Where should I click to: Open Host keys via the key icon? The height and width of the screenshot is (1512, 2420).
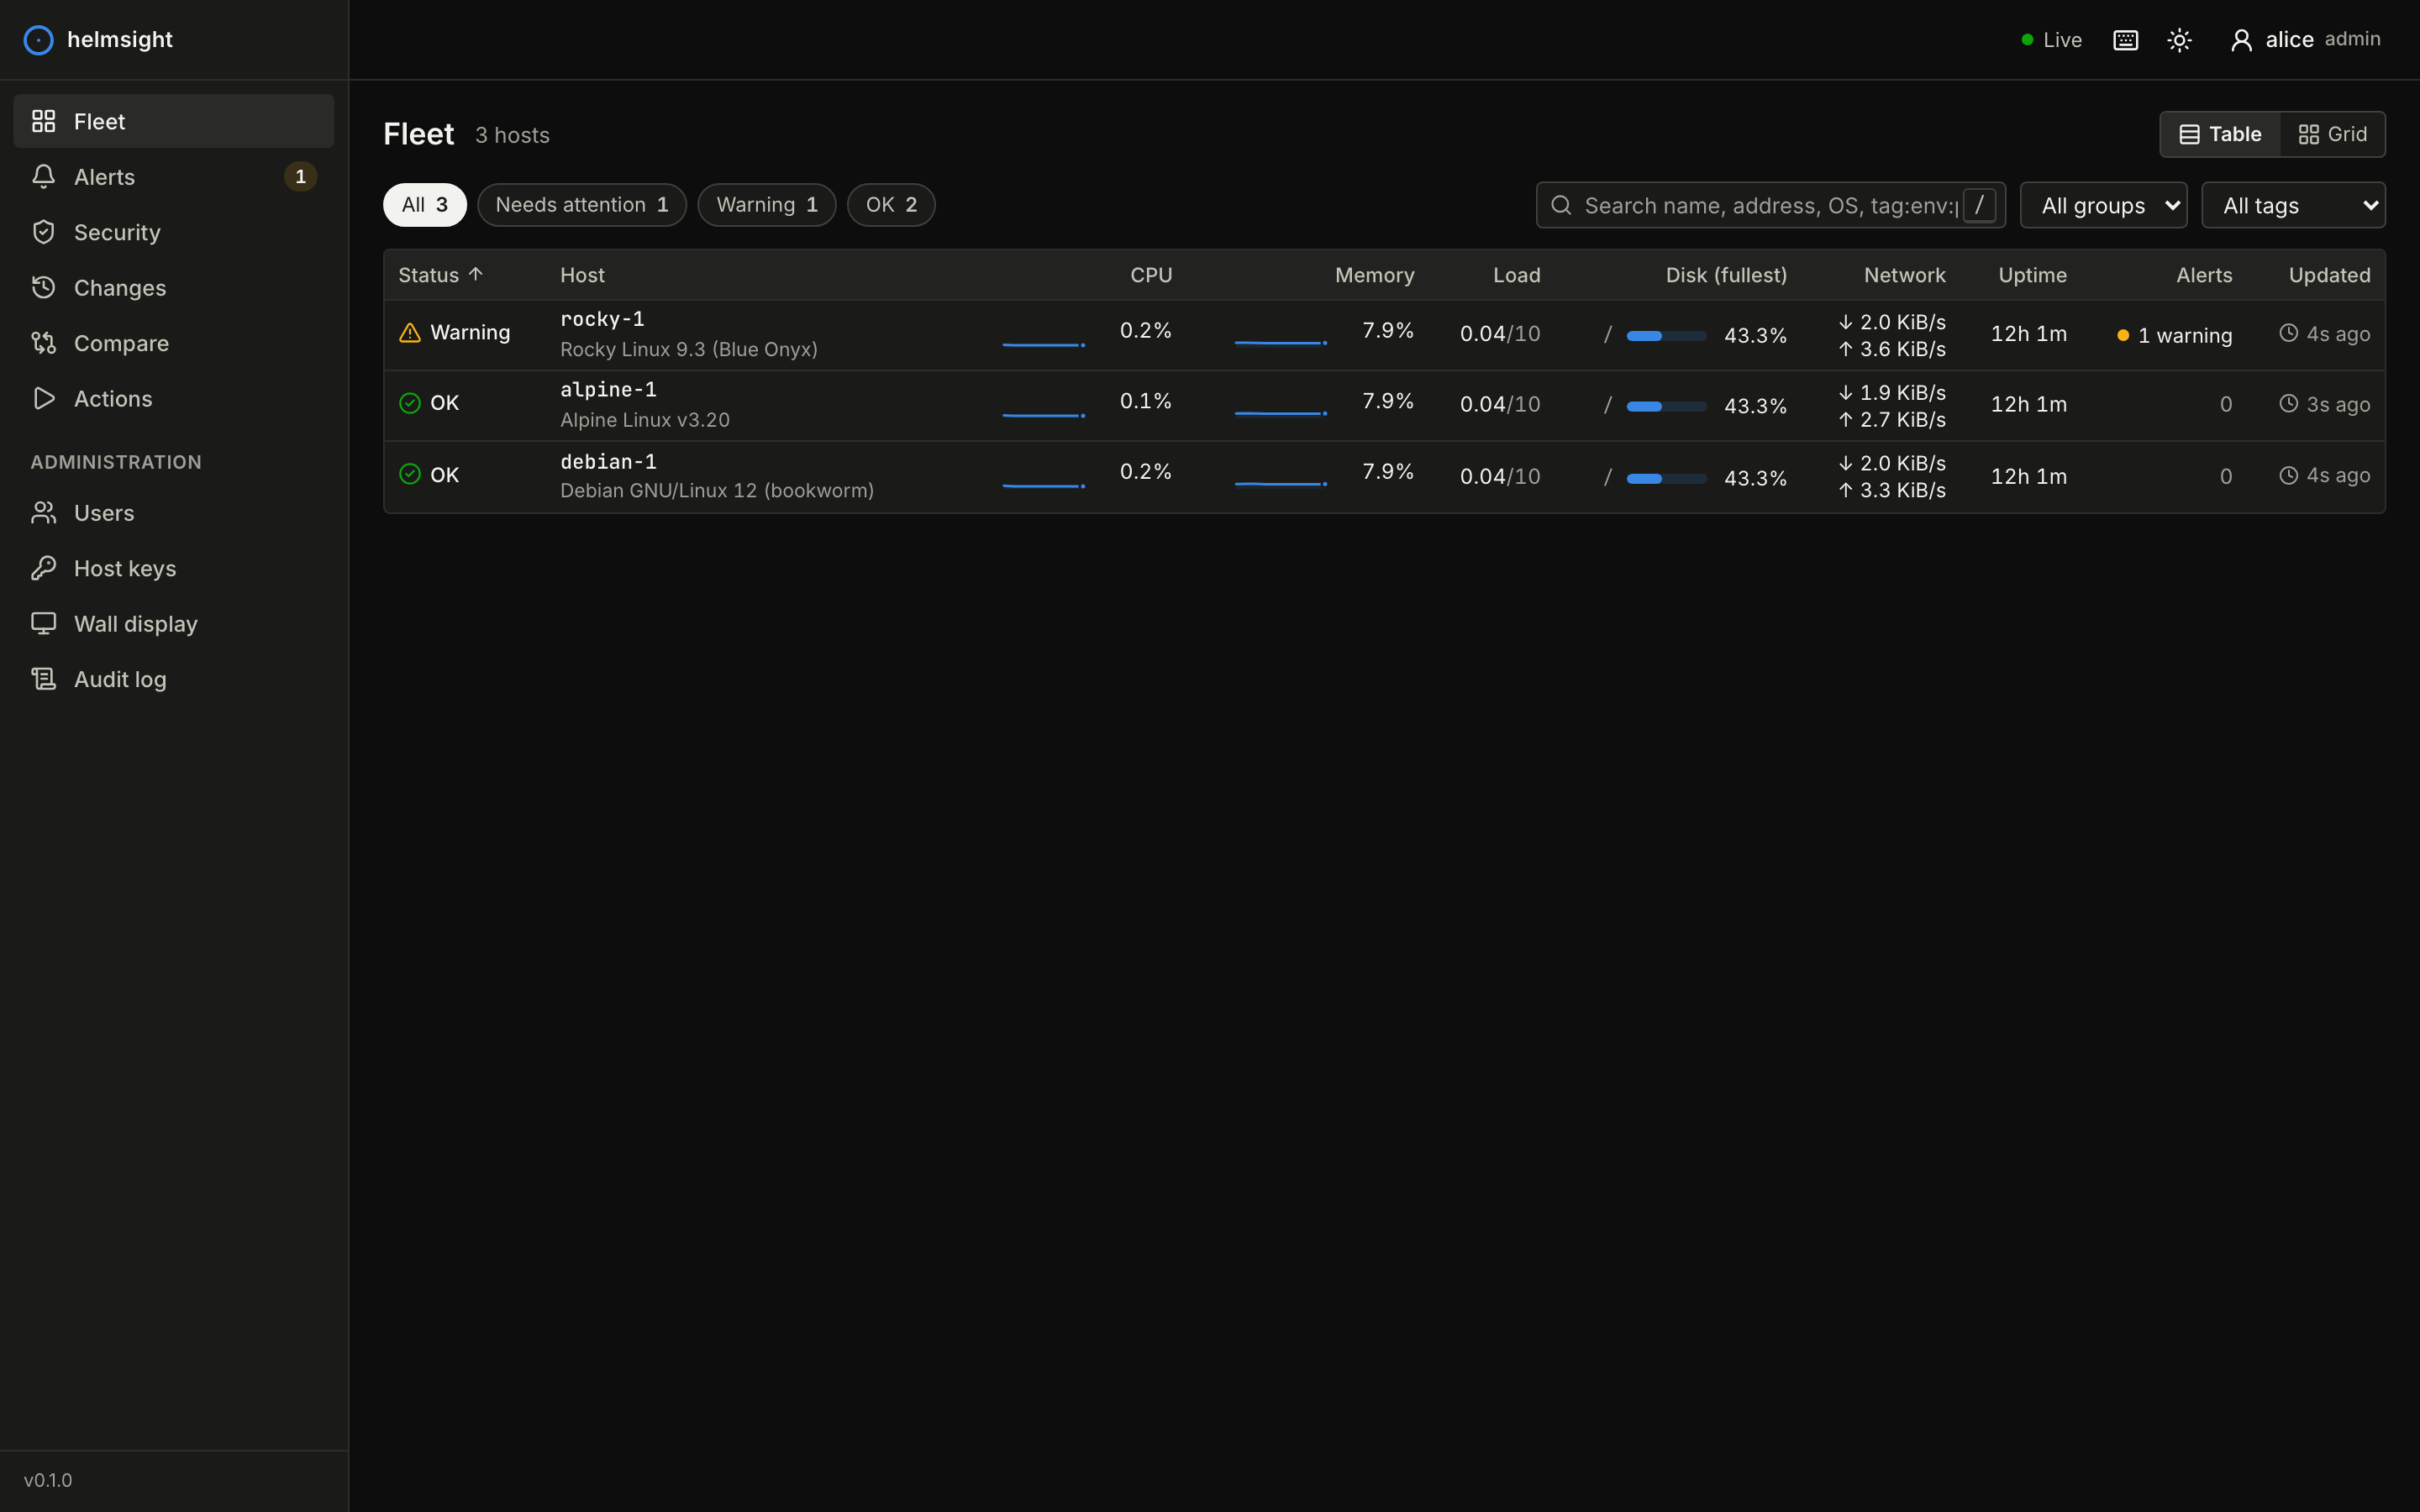point(43,568)
